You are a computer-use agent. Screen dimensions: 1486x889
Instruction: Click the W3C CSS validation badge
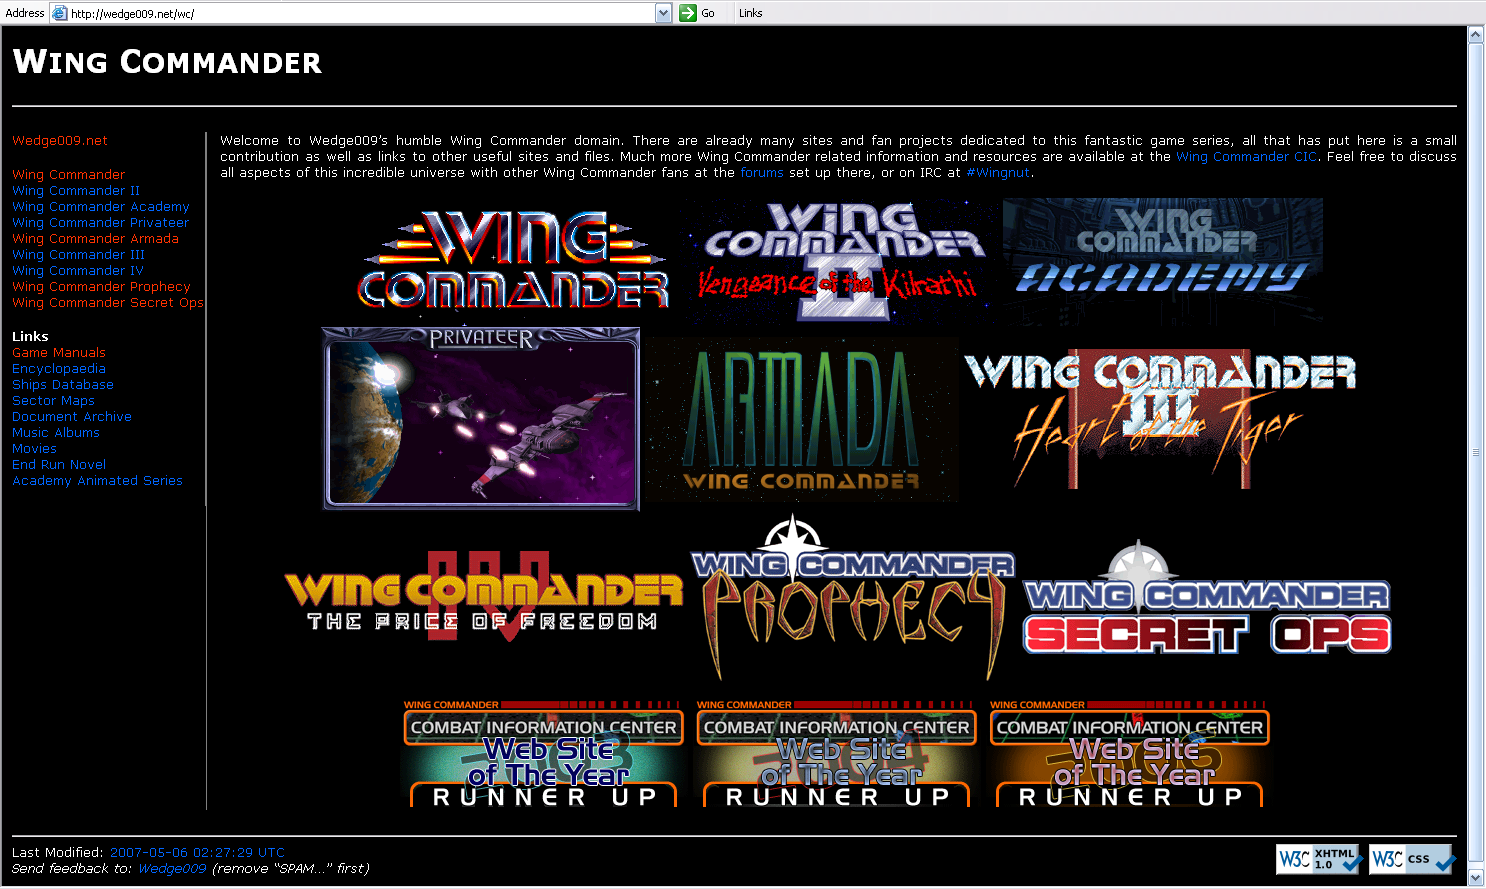(1412, 859)
